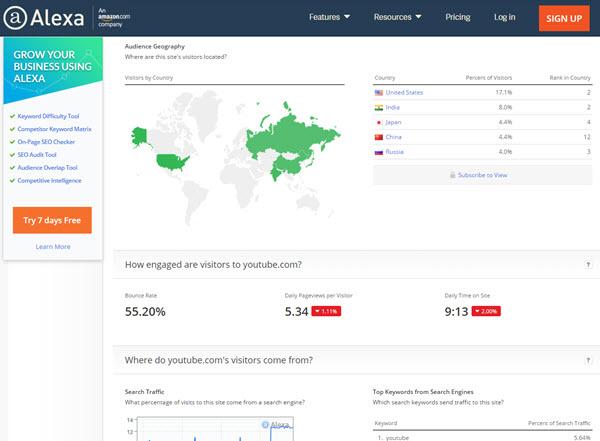Click the youtube keyword row
This screenshot has width=600, height=441.
pos(483,437)
